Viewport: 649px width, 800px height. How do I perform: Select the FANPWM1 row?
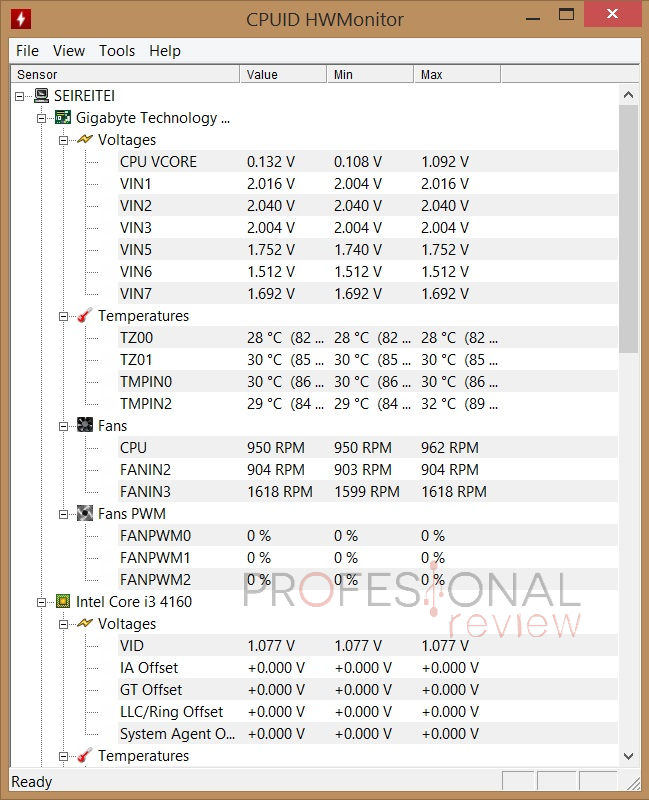click(x=367, y=557)
